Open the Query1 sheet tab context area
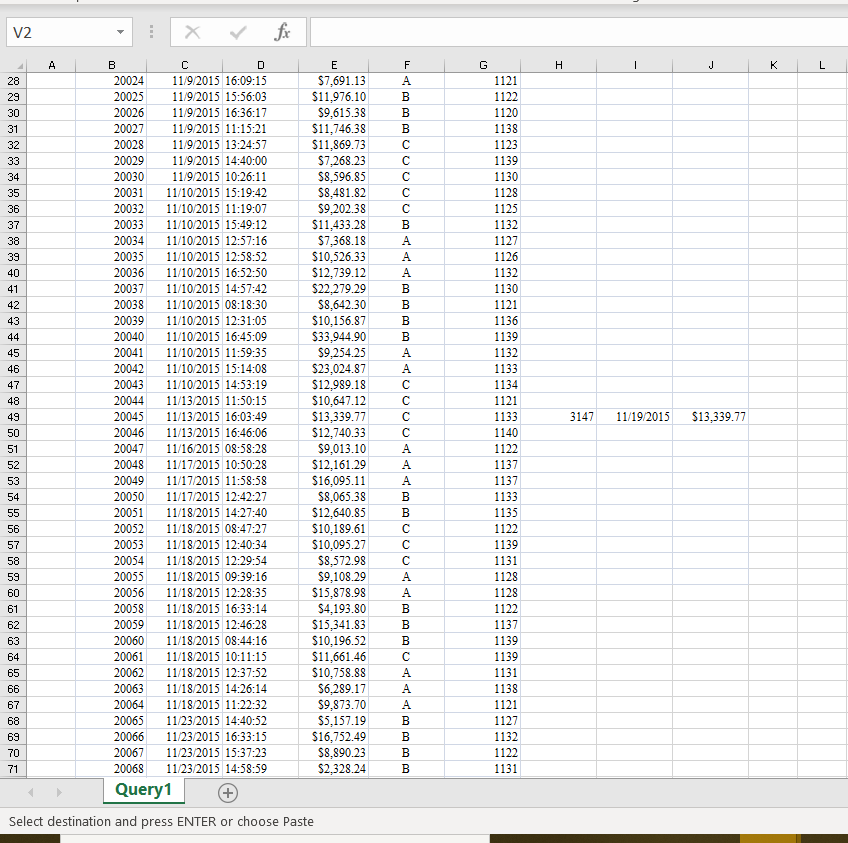848x843 pixels. pyautogui.click(x=143, y=789)
